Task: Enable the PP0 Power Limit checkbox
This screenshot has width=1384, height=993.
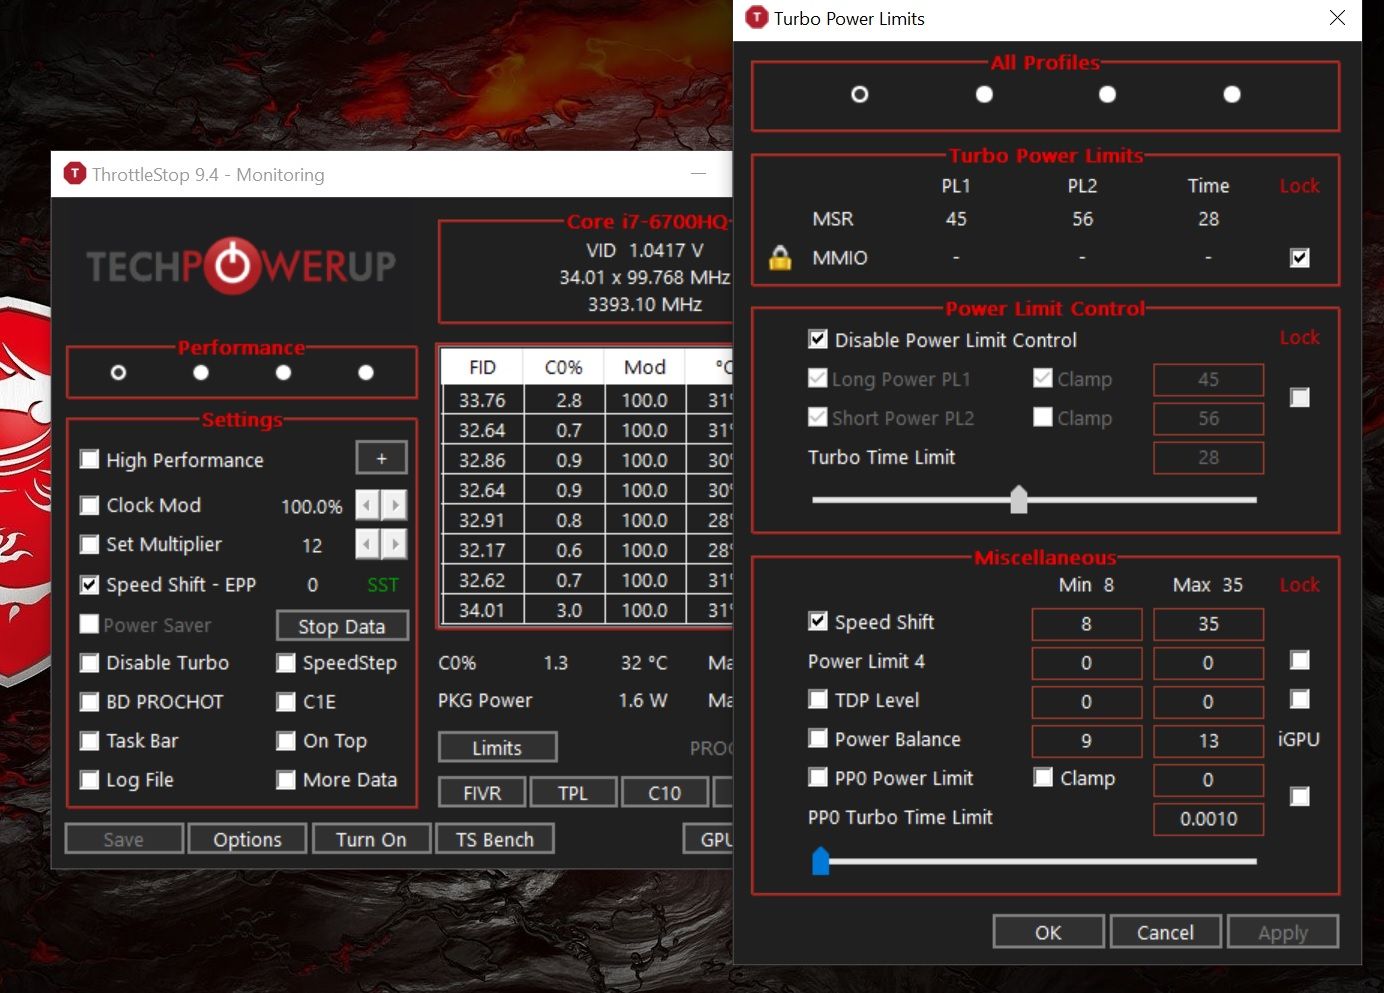Action: click(818, 777)
